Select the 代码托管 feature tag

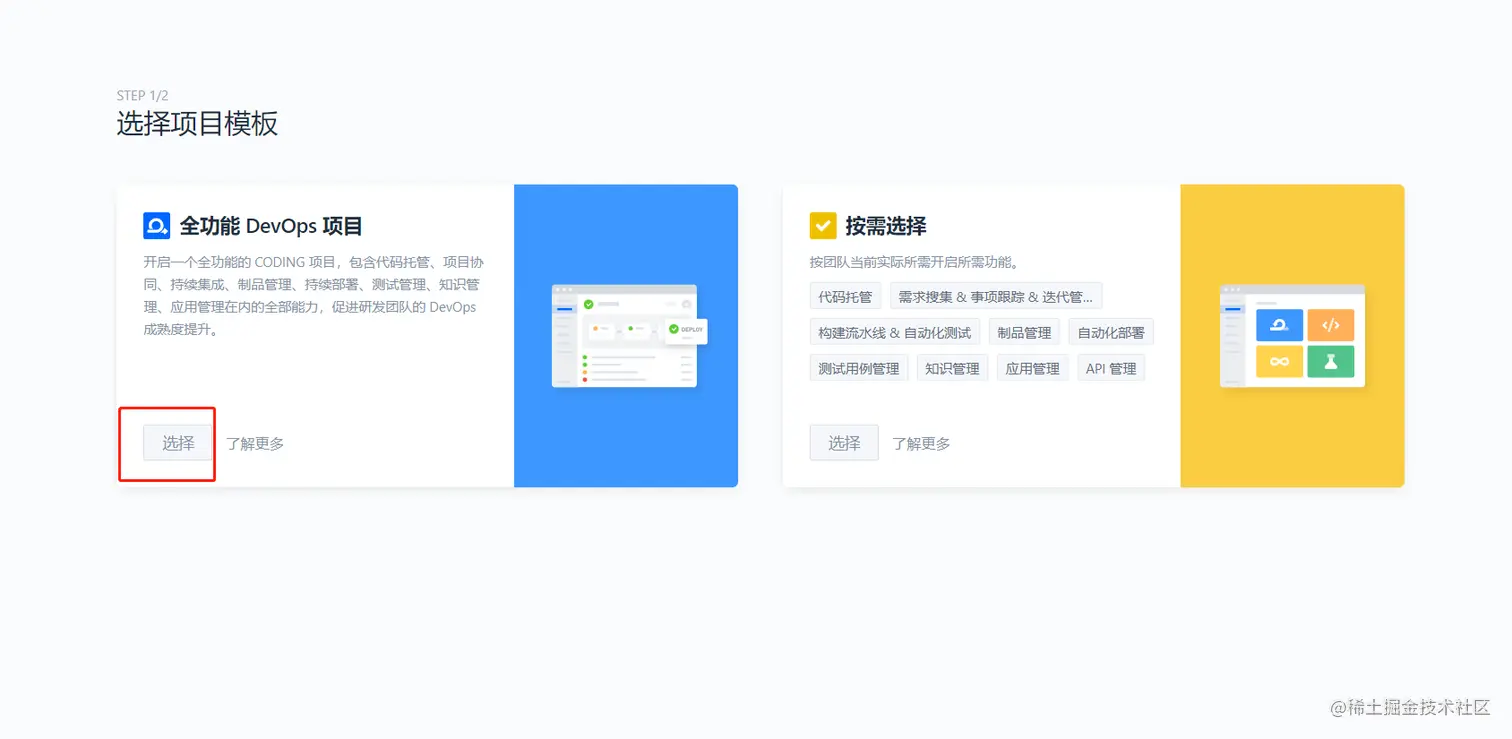[x=845, y=297]
